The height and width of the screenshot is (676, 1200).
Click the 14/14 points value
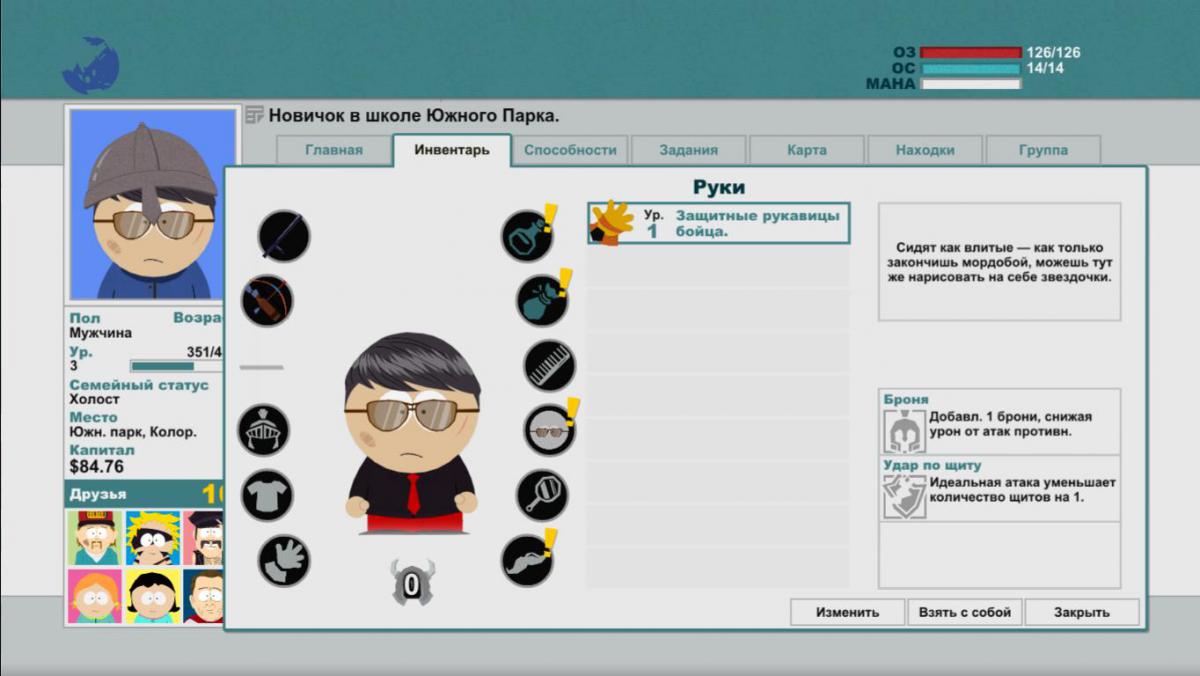click(x=1046, y=69)
